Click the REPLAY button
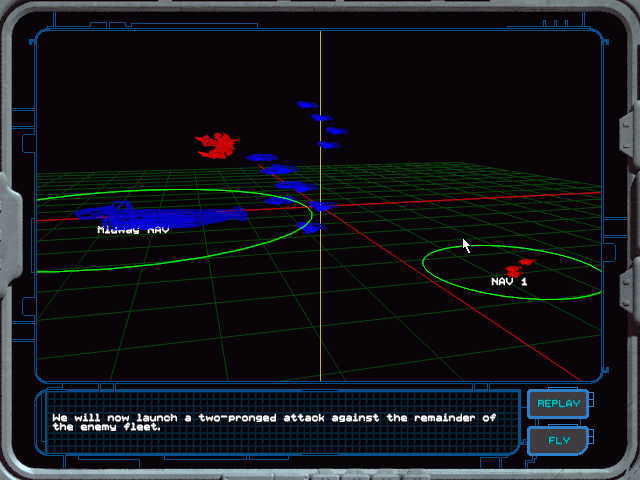The image size is (640, 480). coord(558,404)
